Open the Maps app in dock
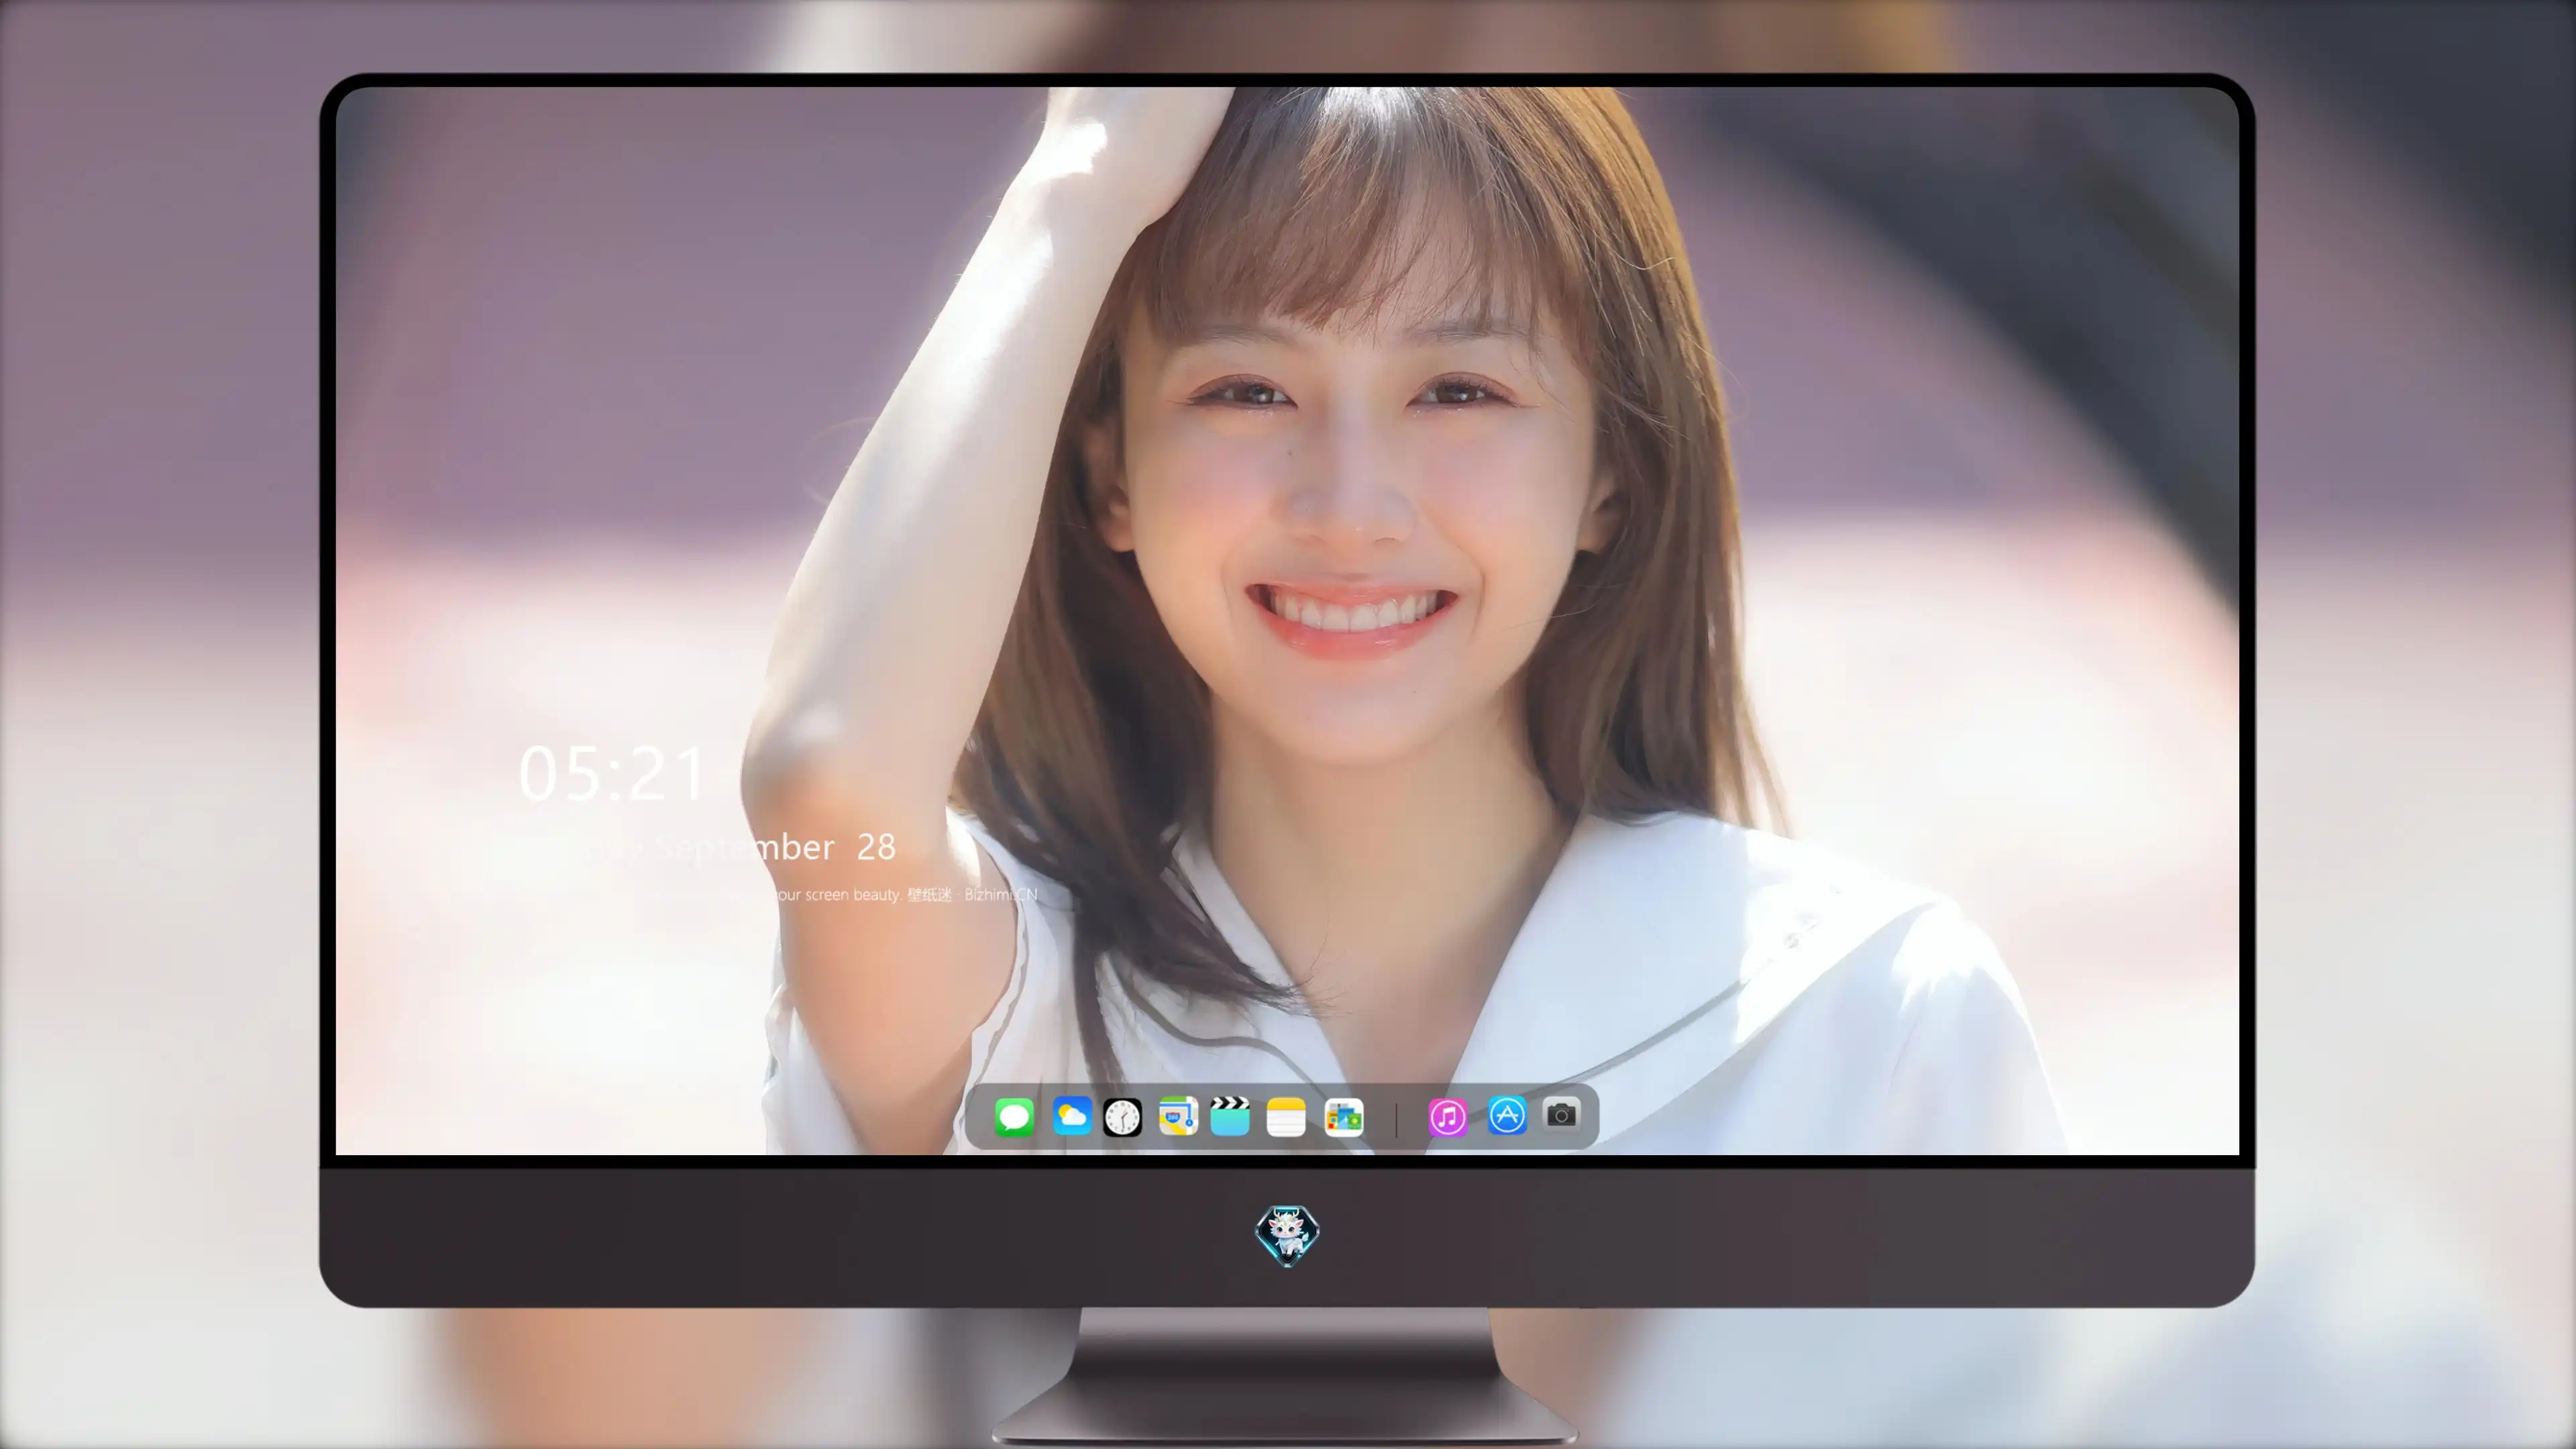The image size is (2576, 1449). coord(1178,1117)
